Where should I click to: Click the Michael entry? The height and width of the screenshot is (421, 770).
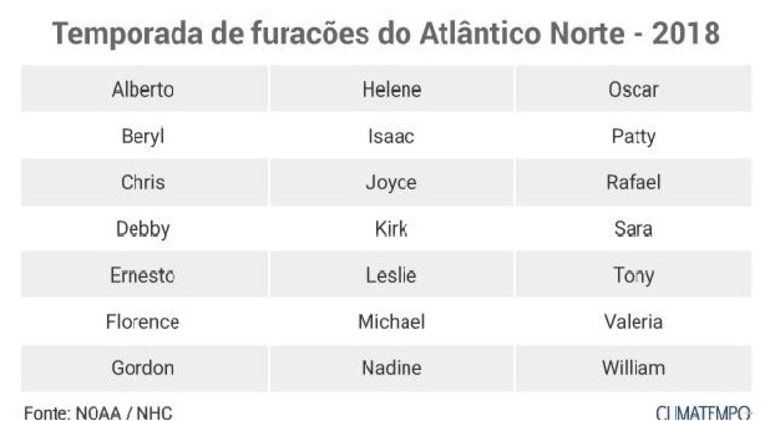pos(391,321)
